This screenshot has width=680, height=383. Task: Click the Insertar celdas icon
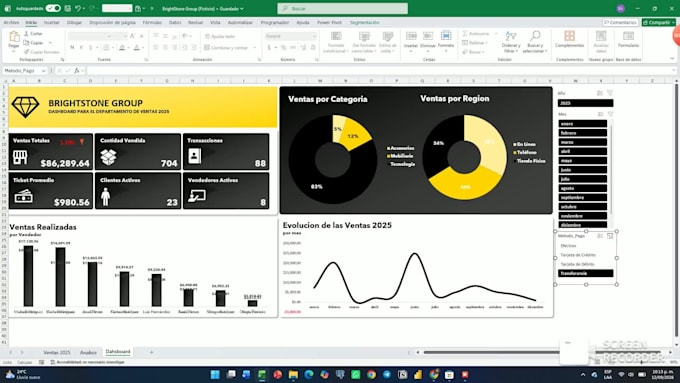pos(411,36)
